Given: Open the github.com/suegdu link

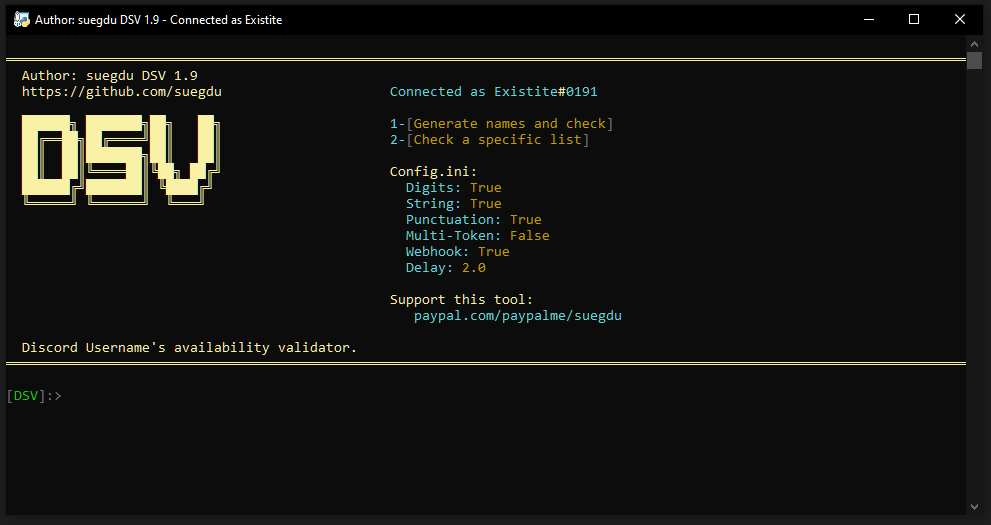Looking at the screenshot, I should [x=121, y=91].
